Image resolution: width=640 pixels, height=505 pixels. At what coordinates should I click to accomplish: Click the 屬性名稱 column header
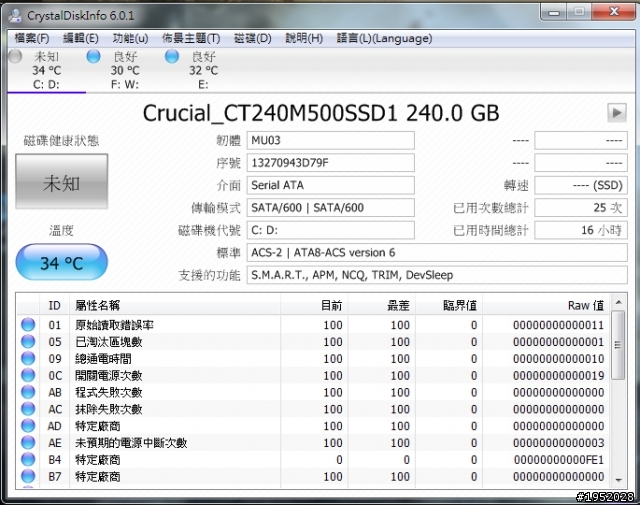pyautogui.click(x=175, y=305)
